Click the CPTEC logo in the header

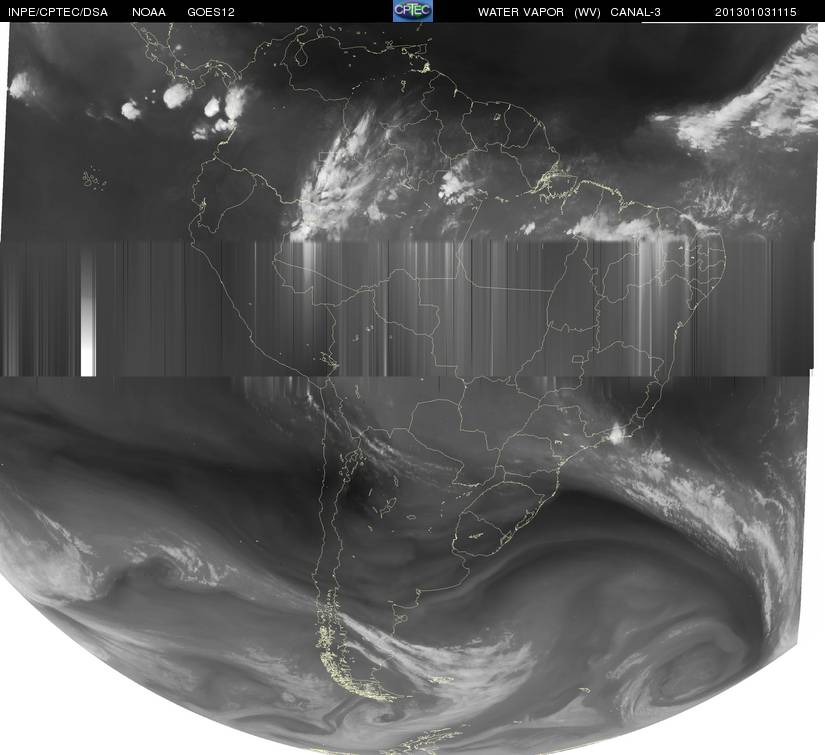click(413, 11)
